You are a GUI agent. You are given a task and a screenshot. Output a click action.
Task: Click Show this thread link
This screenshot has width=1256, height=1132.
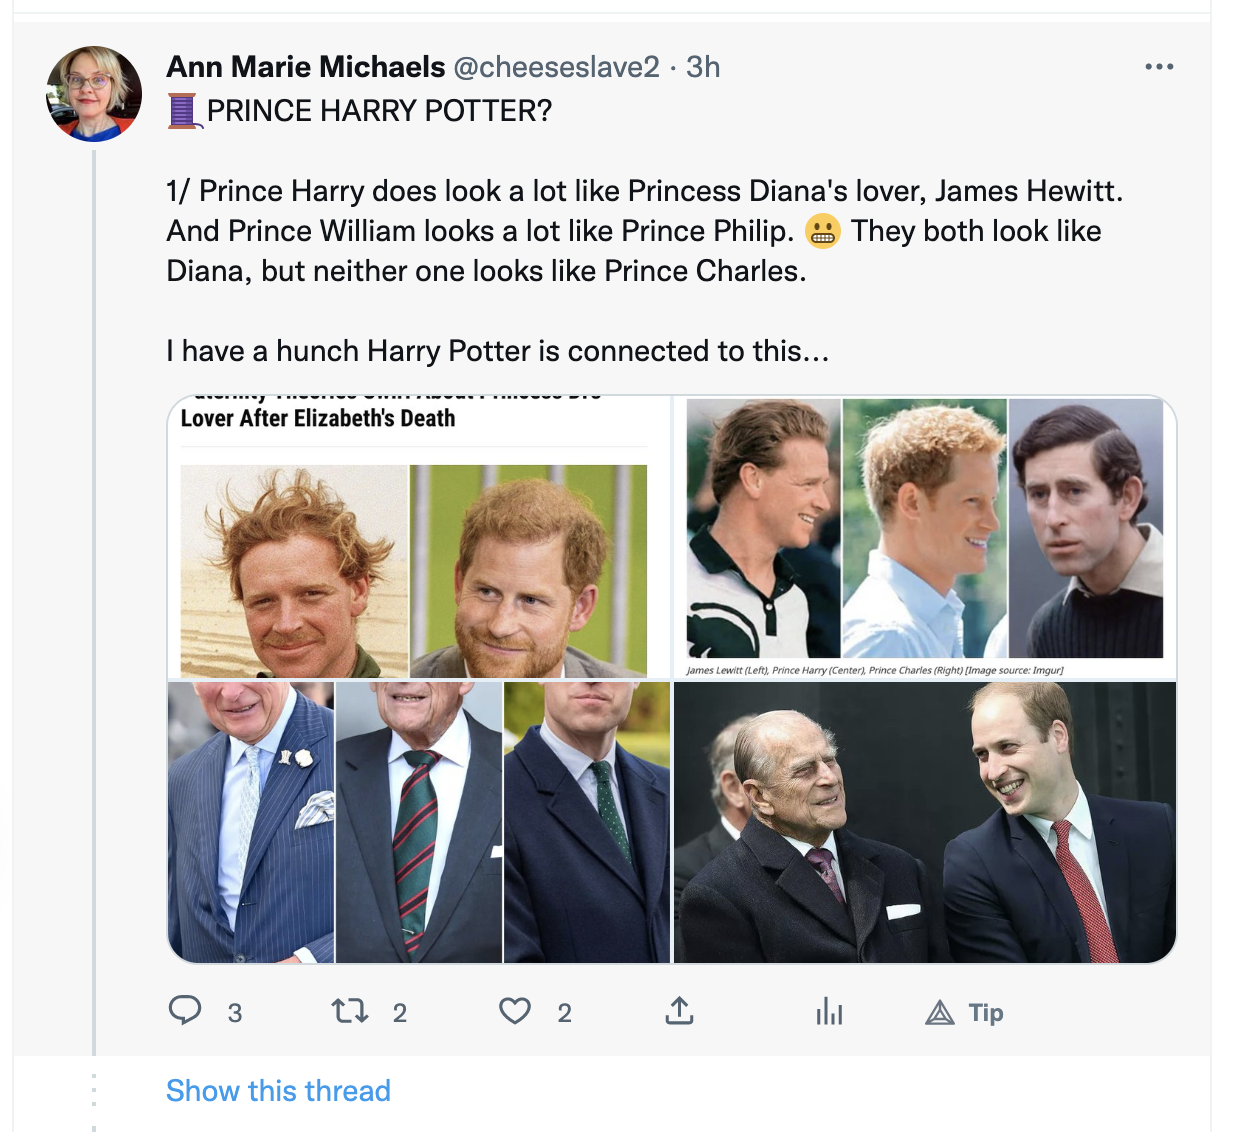[278, 1091]
